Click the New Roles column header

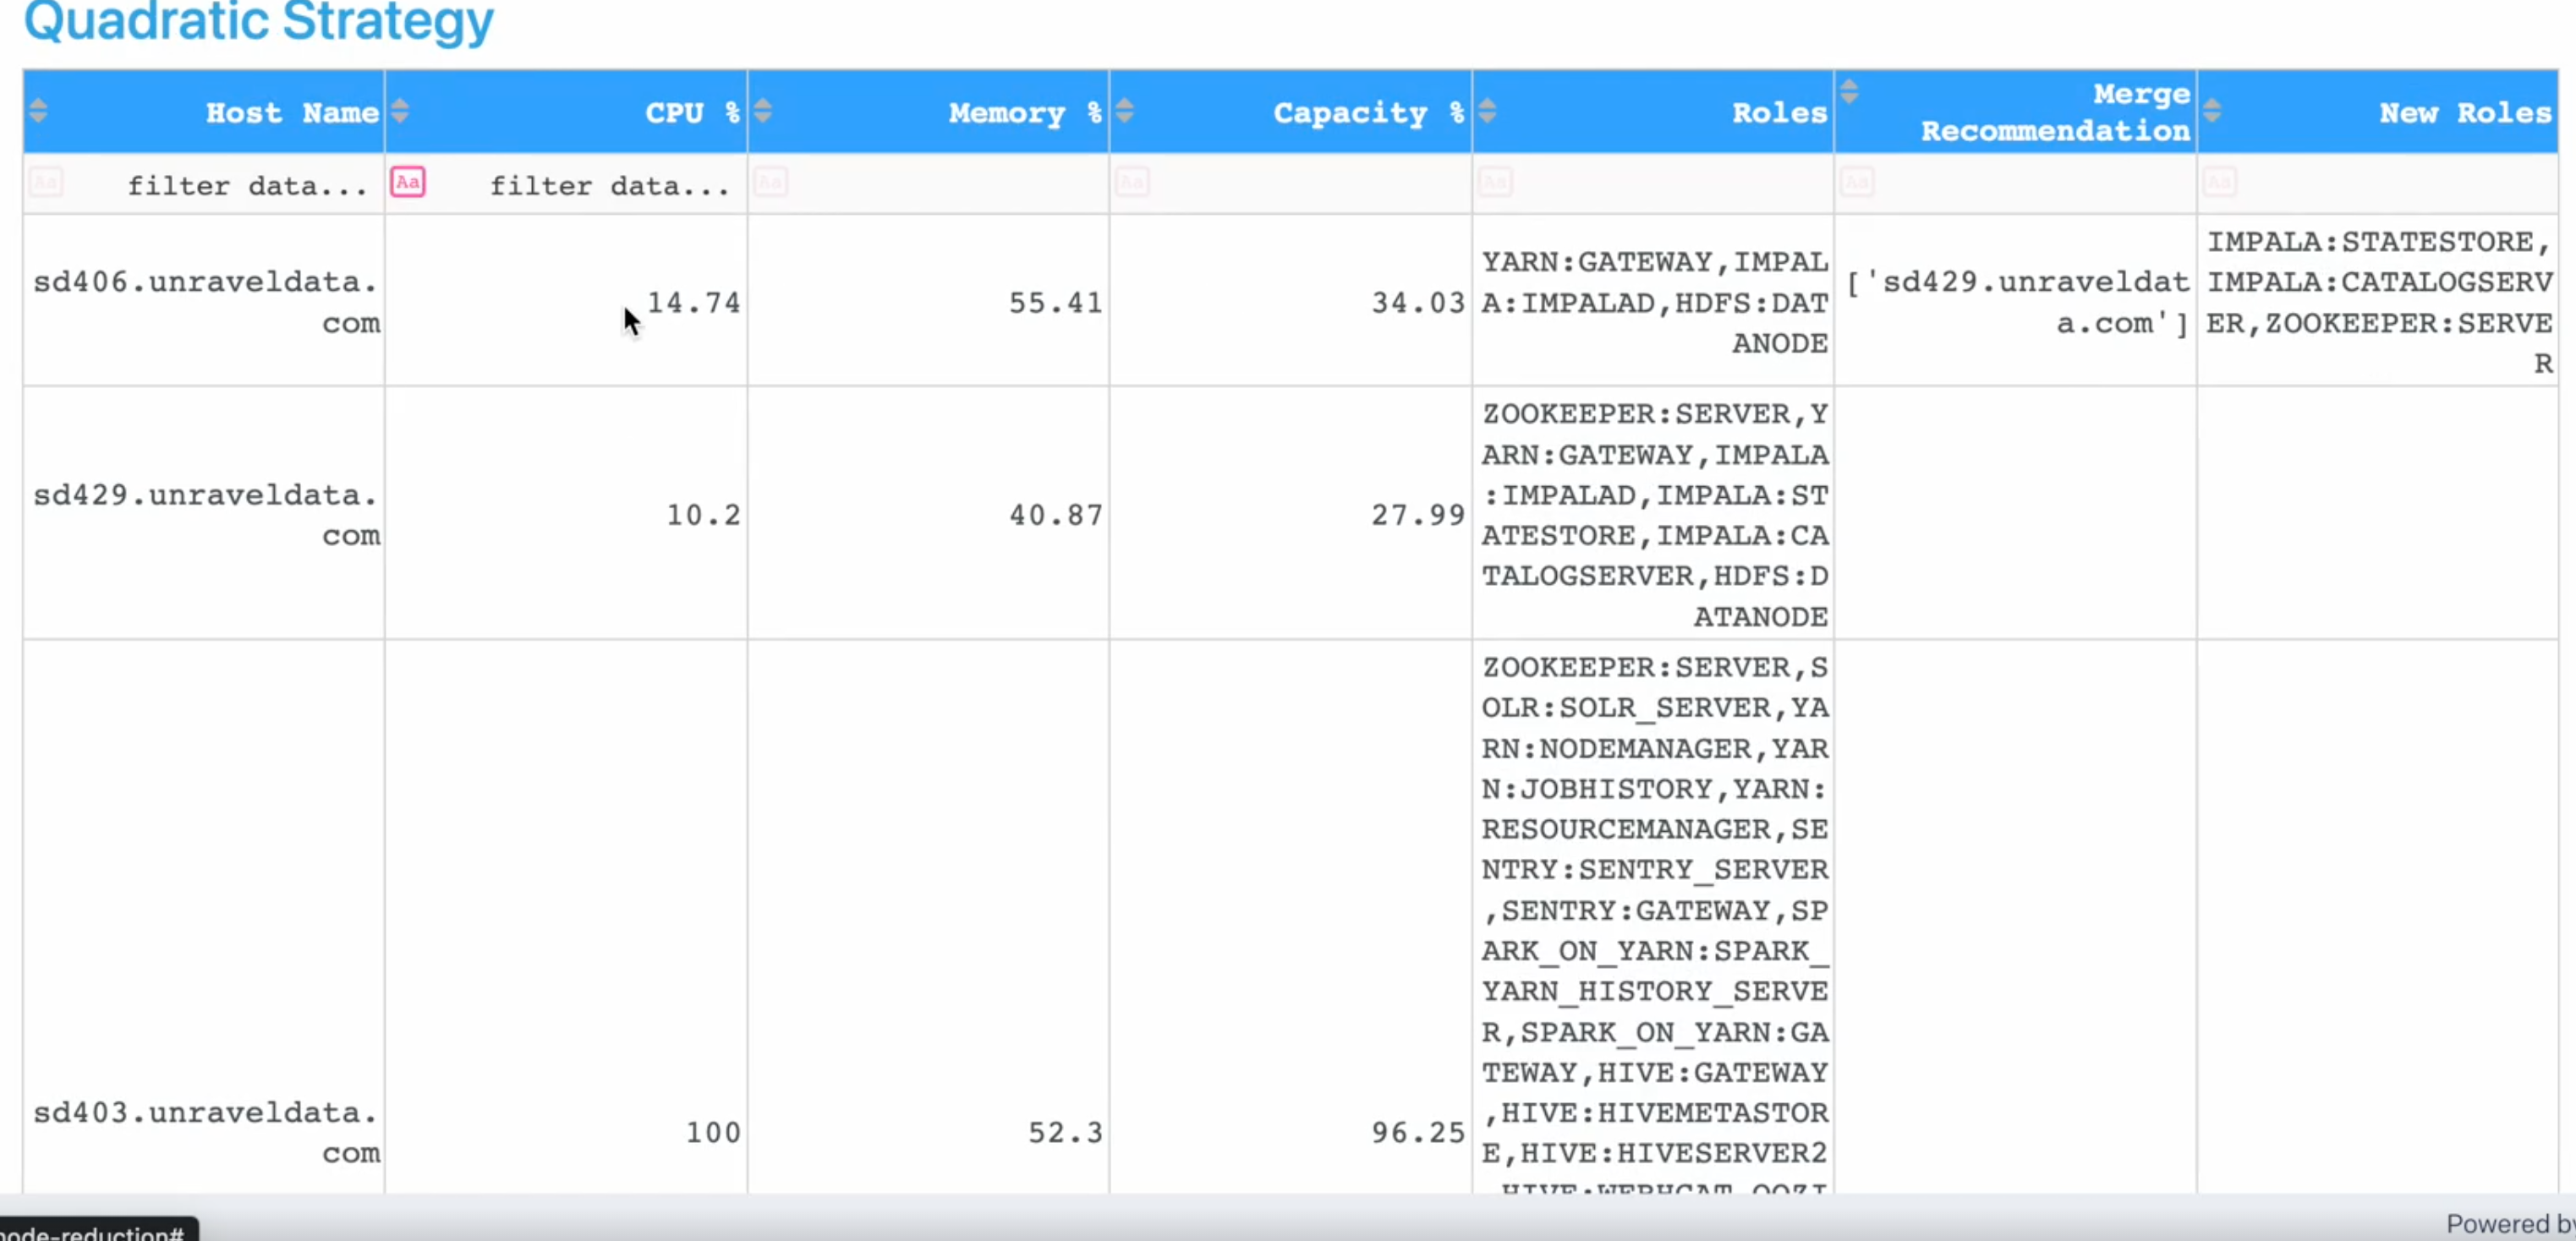coord(2378,112)
